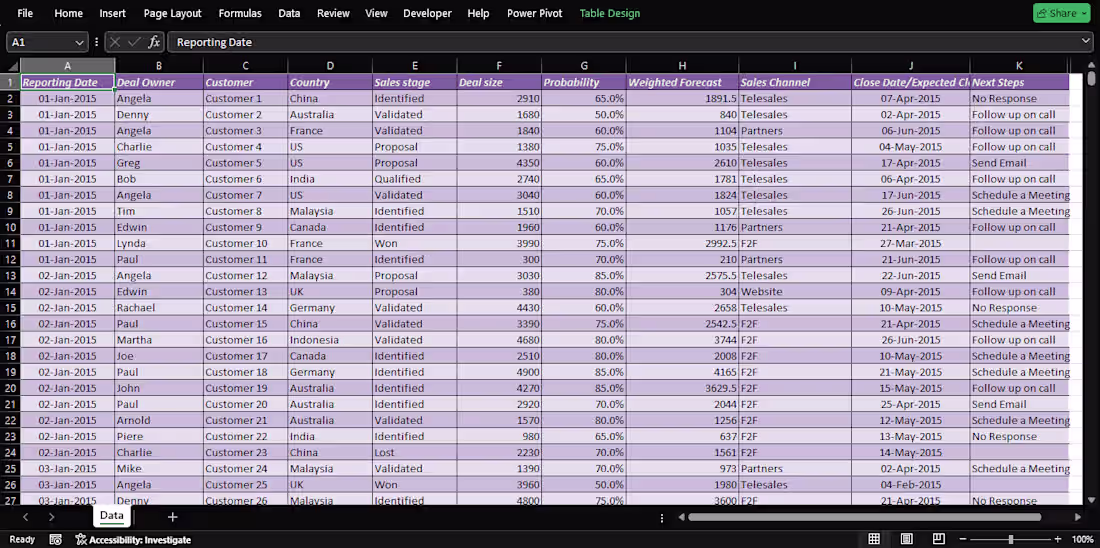Open the Power Pivot tab

[535, 13]
